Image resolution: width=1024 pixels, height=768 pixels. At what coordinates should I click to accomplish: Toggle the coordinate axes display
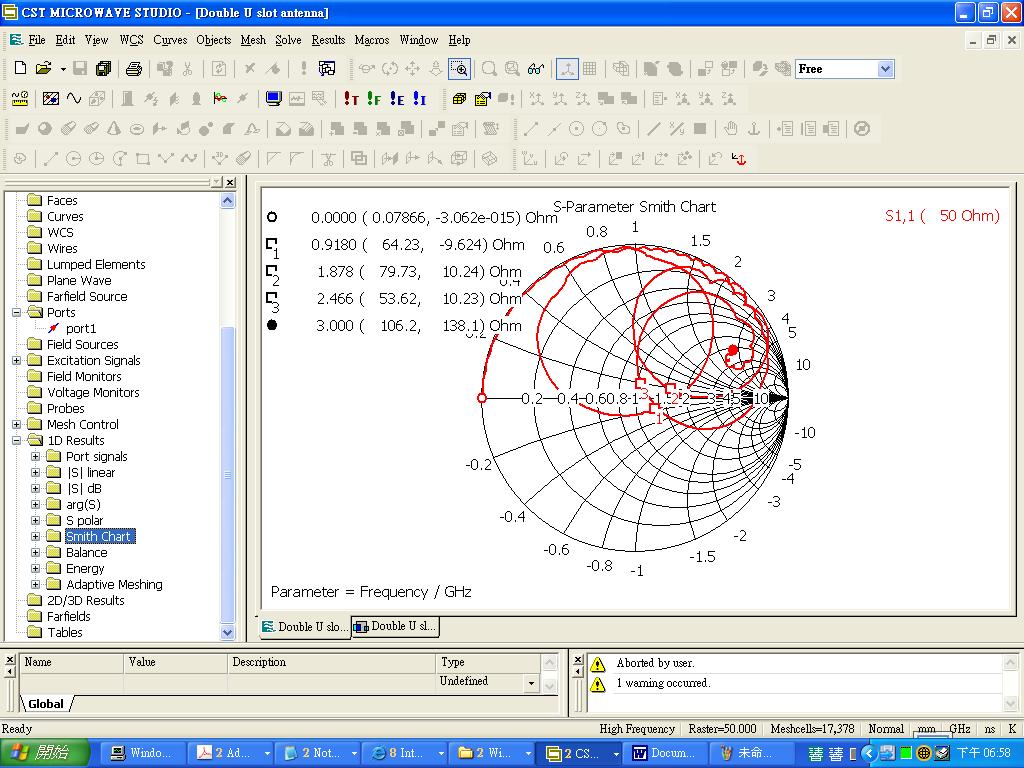567,68
